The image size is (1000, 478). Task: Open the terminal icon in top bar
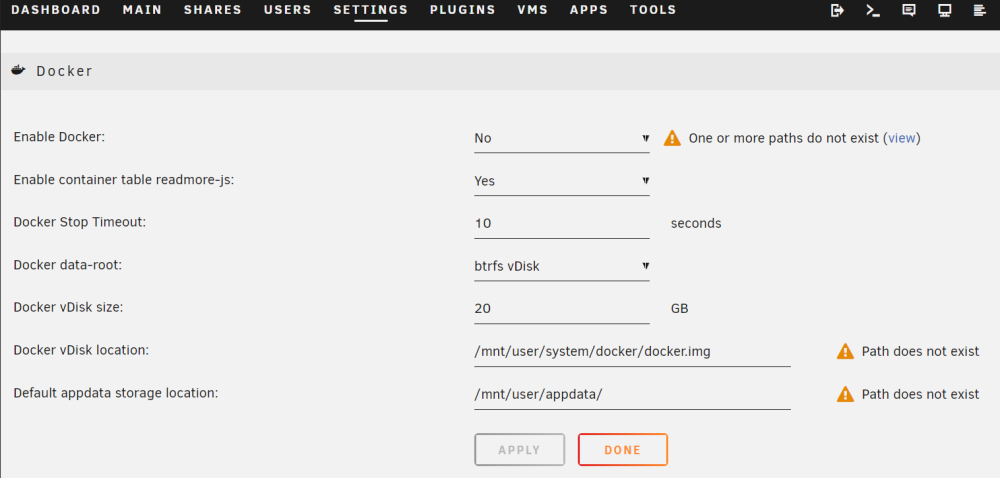(x=873, y=10)
